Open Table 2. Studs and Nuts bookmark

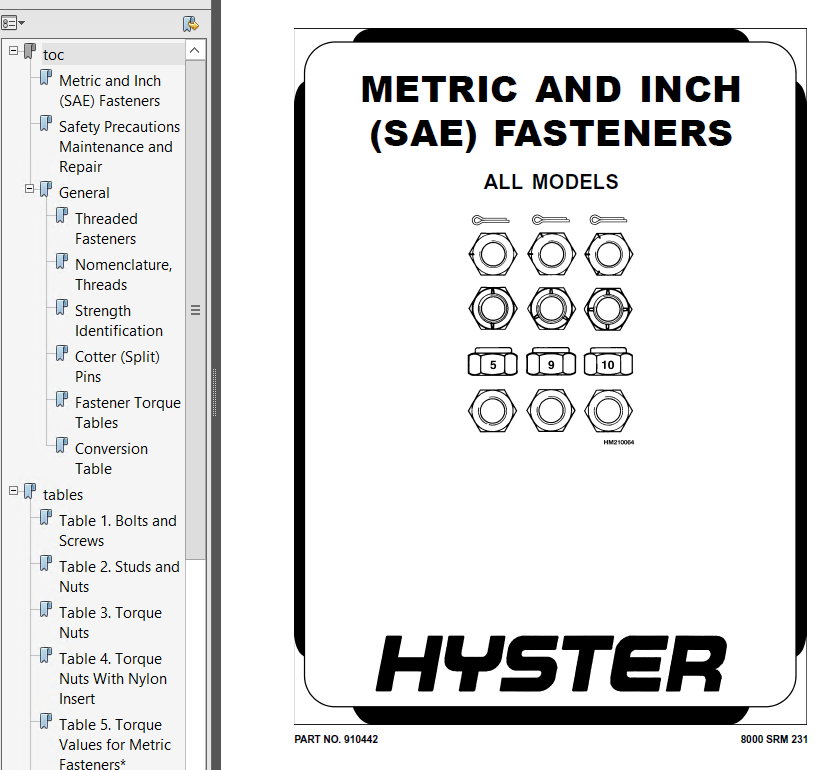[119, 576]
